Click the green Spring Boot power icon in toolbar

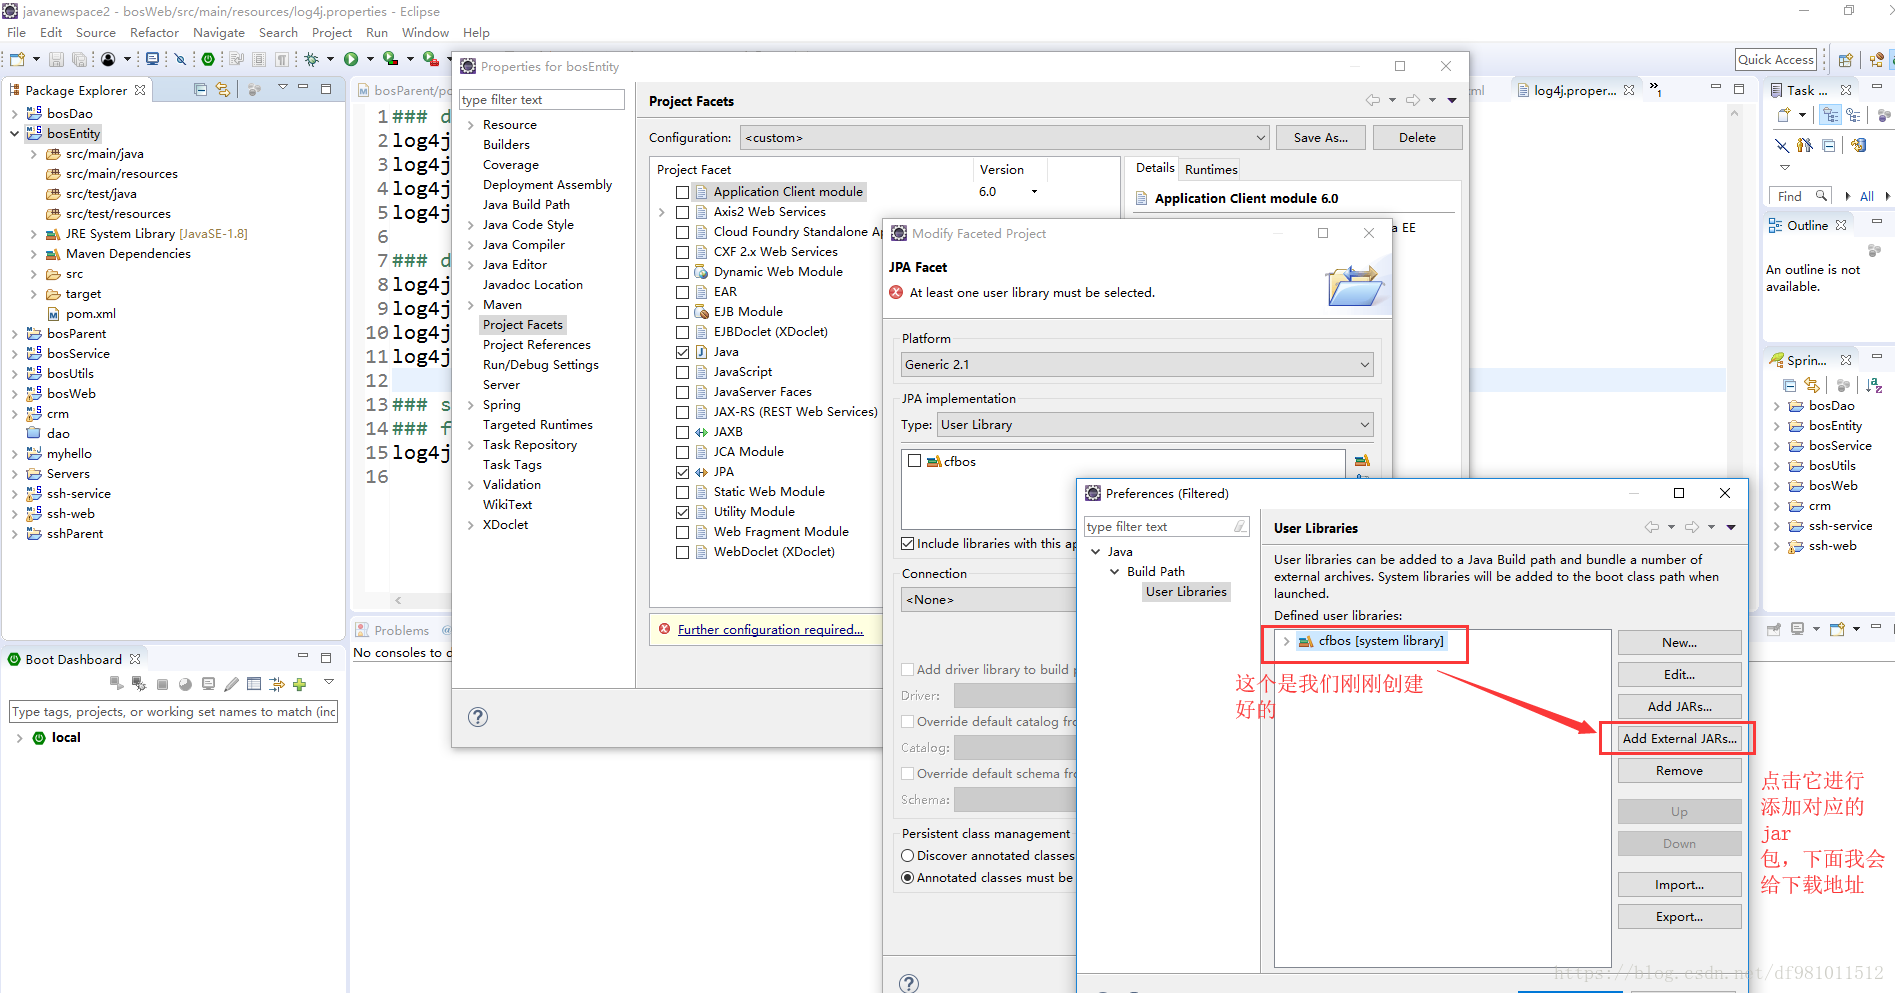click(x=208, y=60)
